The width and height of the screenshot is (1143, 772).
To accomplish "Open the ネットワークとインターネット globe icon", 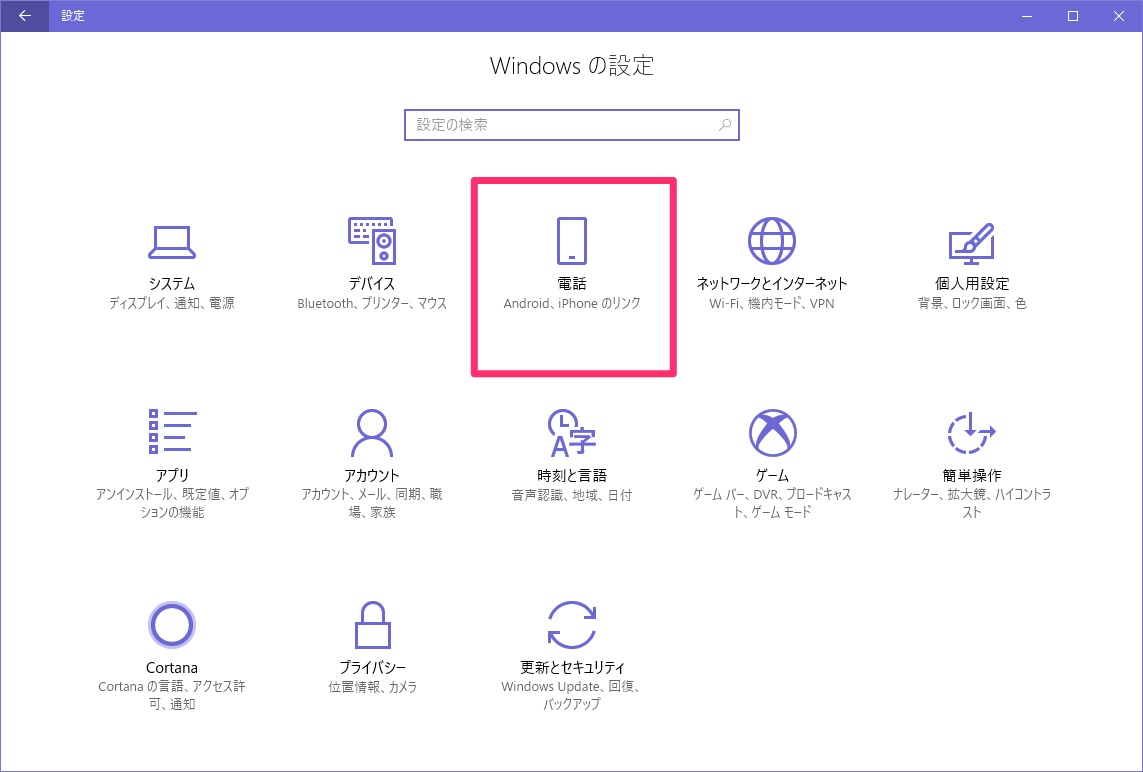I will 772,241.
